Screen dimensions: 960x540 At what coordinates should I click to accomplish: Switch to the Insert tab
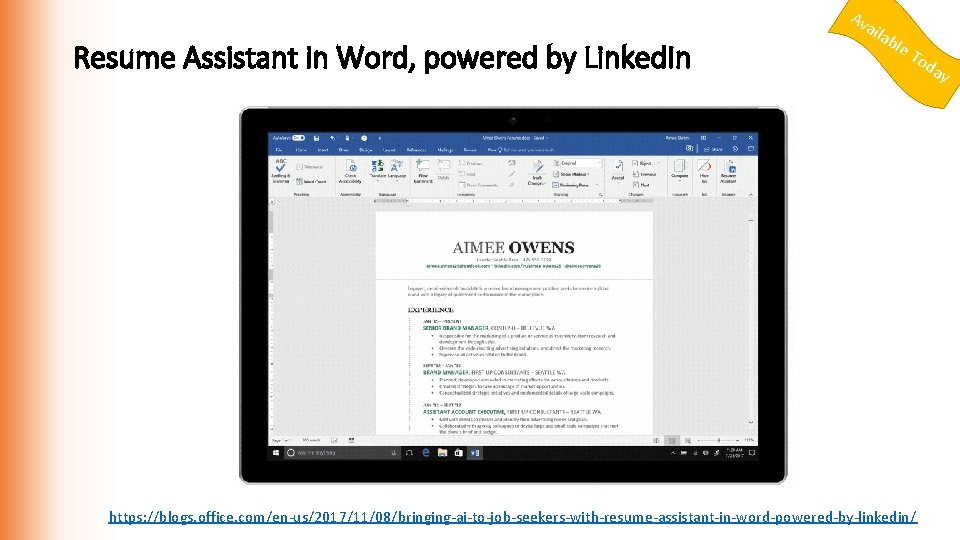click(x=323, y=150)
